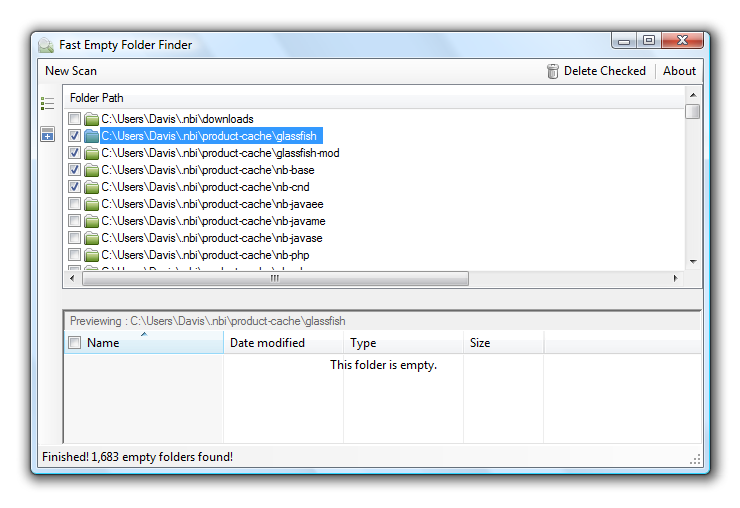Click the resize grip in the status bar corner

[695, 460]
